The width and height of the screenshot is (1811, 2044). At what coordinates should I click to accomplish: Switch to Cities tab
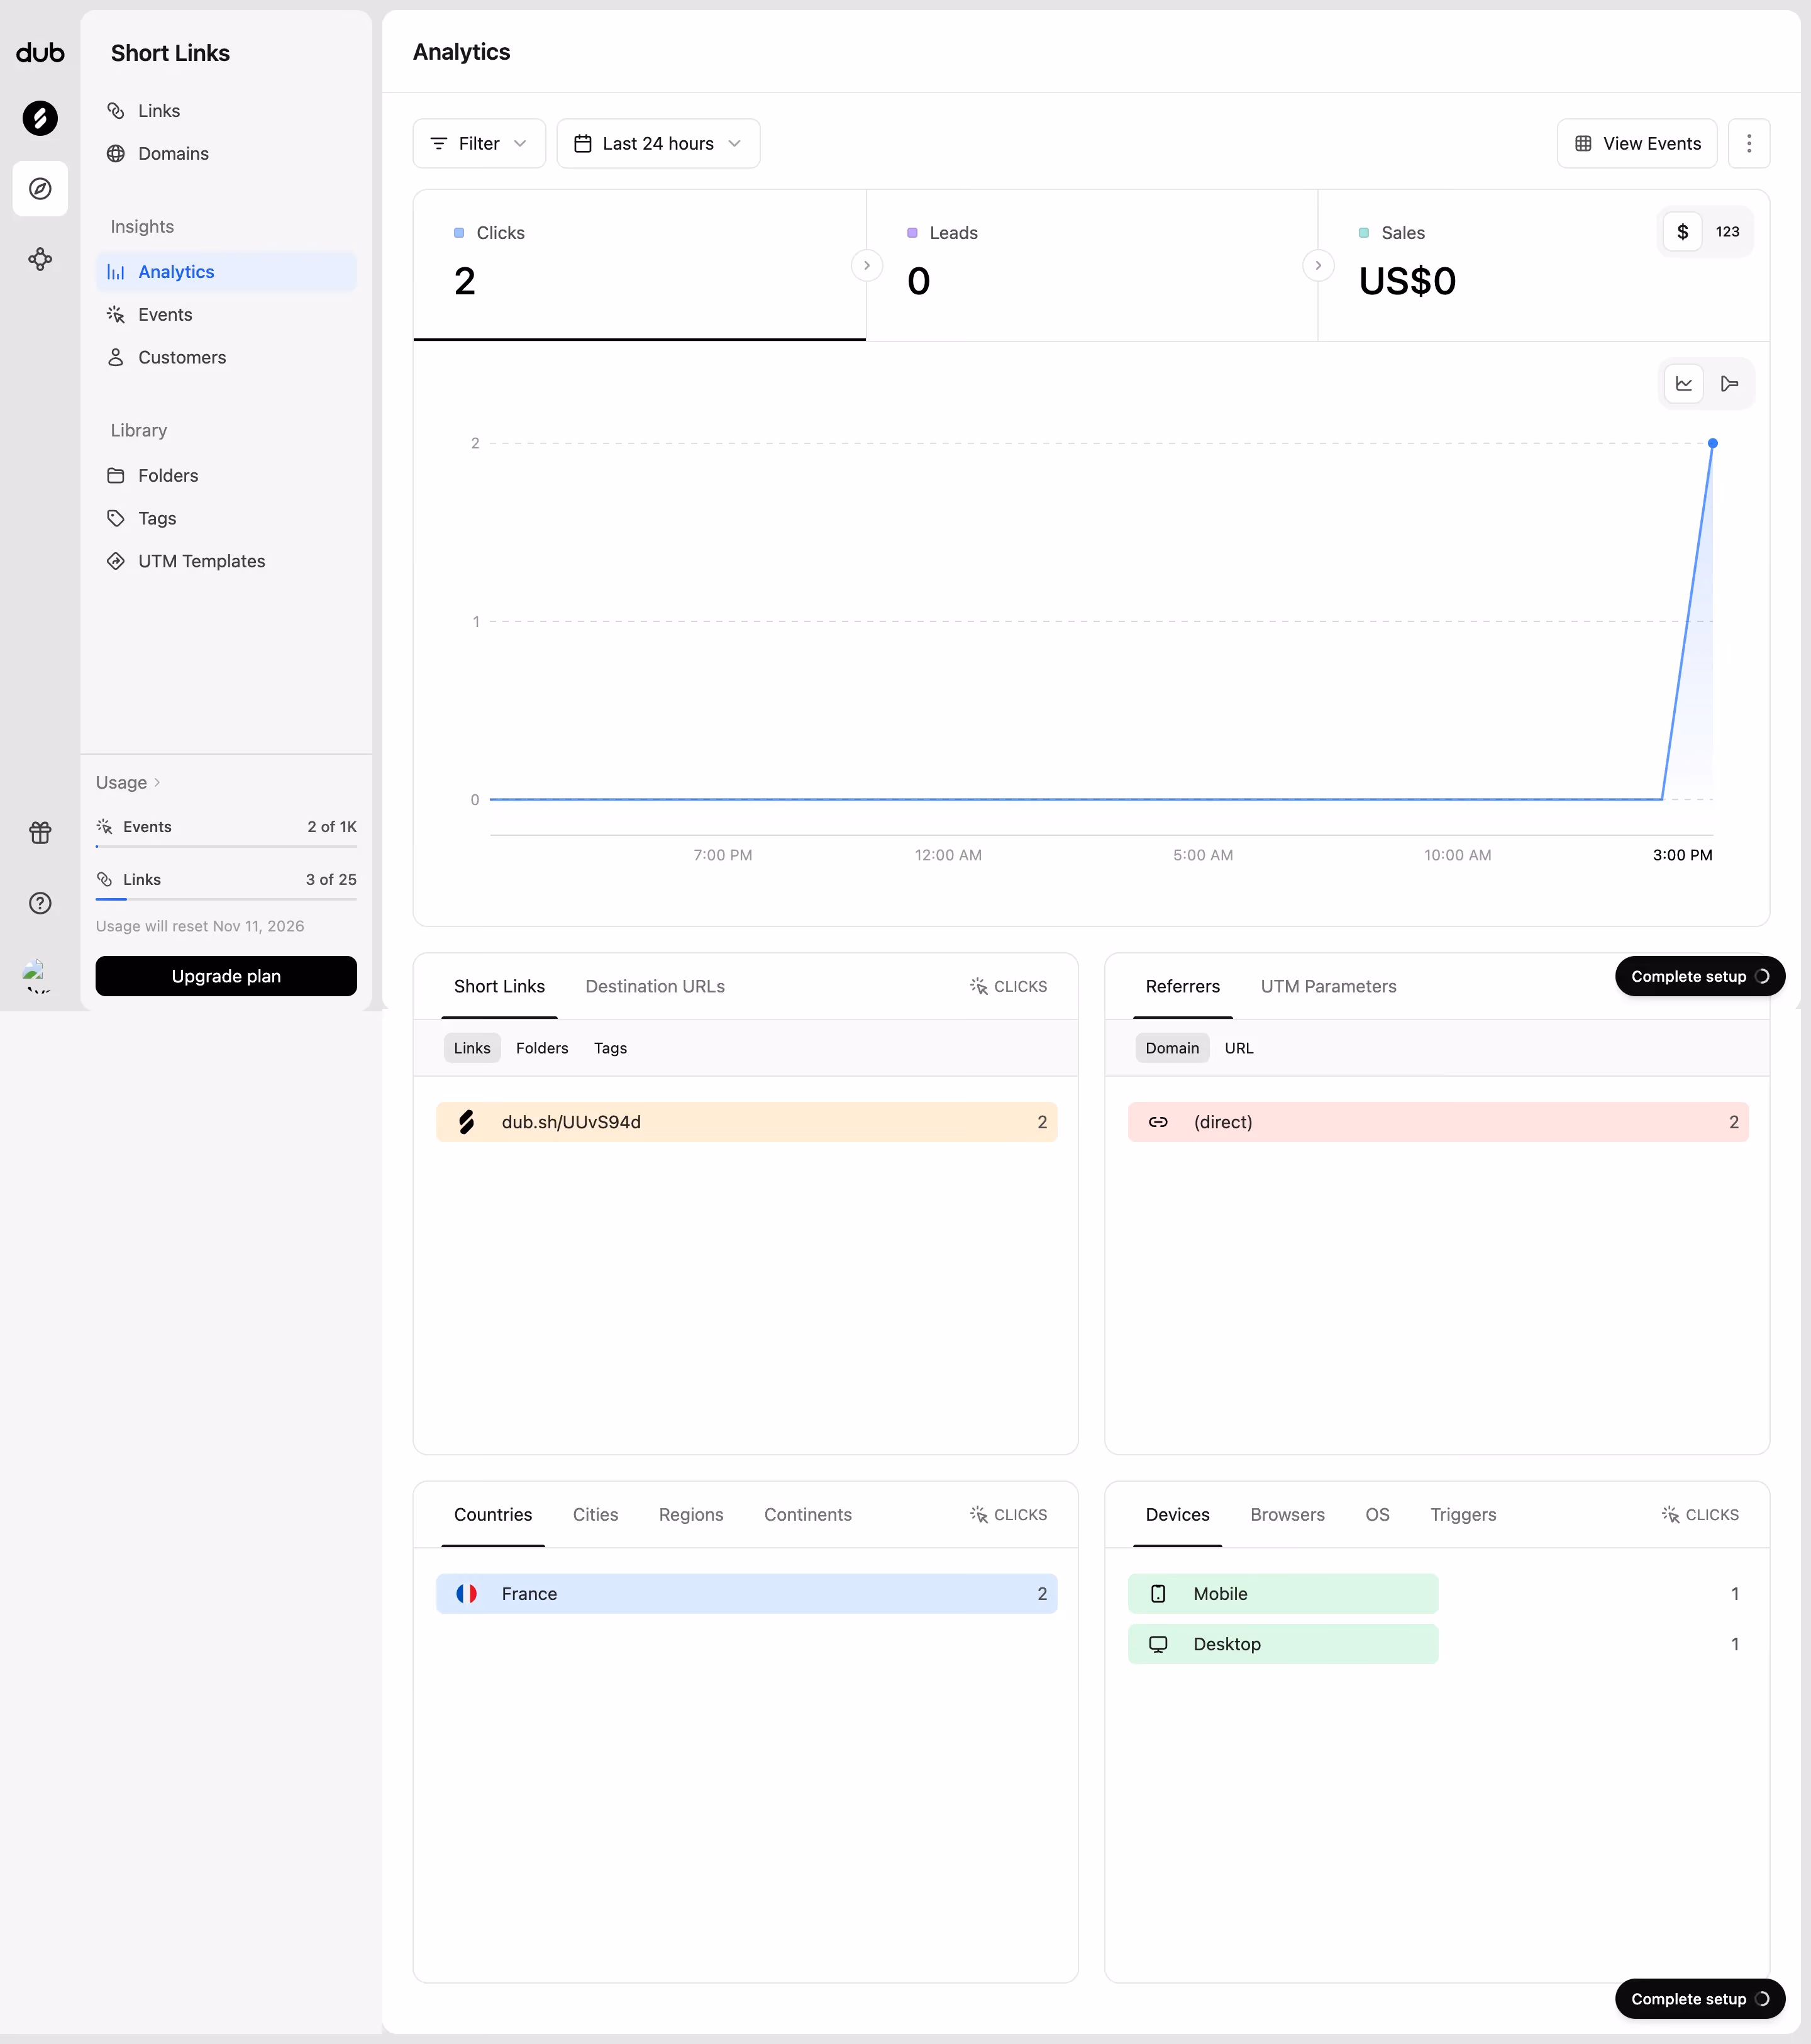(595, 1515)
